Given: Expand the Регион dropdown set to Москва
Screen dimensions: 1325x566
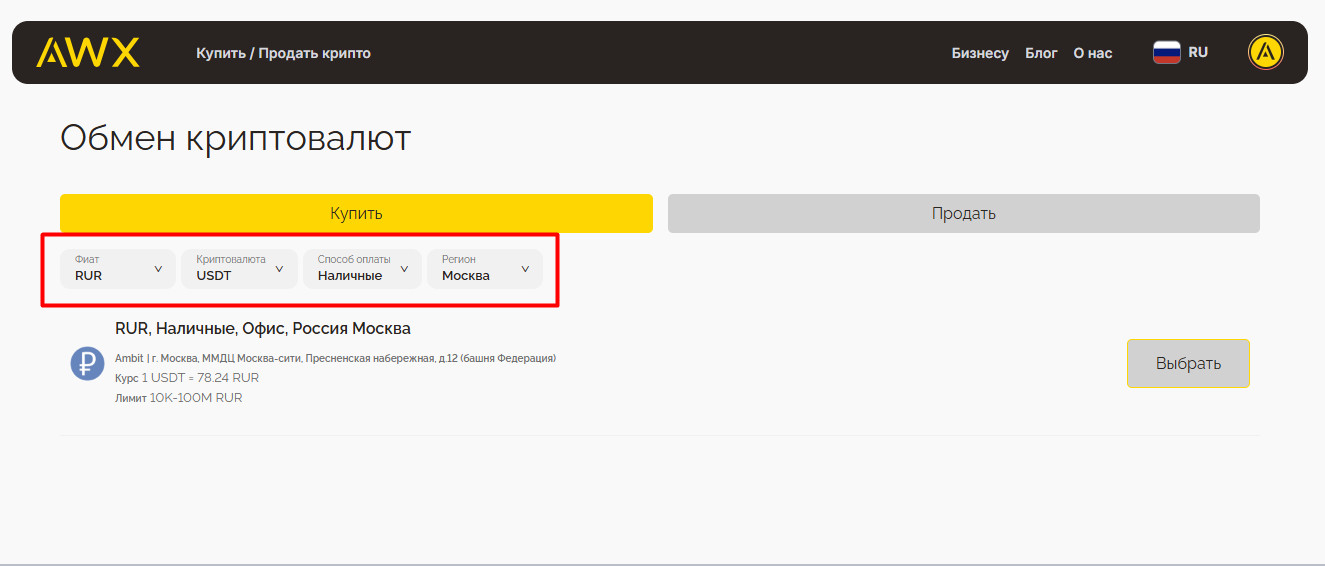Looking at the screenshot, I should pyautogui.click(x=485, y=269).
